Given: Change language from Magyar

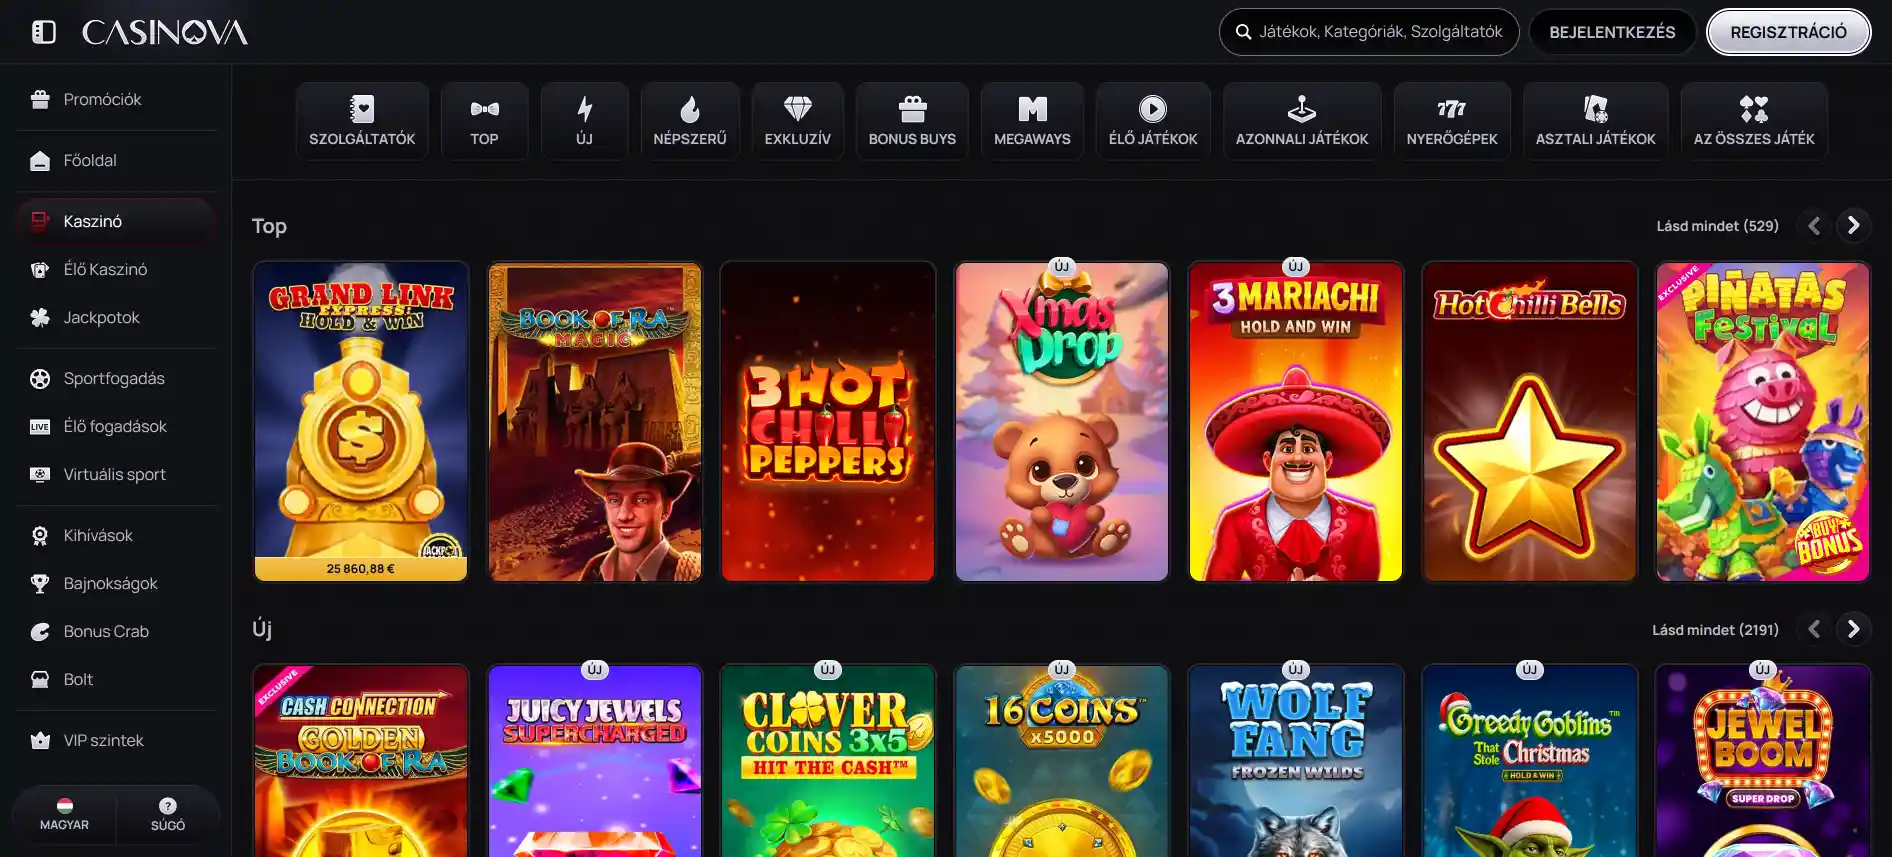Looking at the screenshot, I should pos(64,814).
